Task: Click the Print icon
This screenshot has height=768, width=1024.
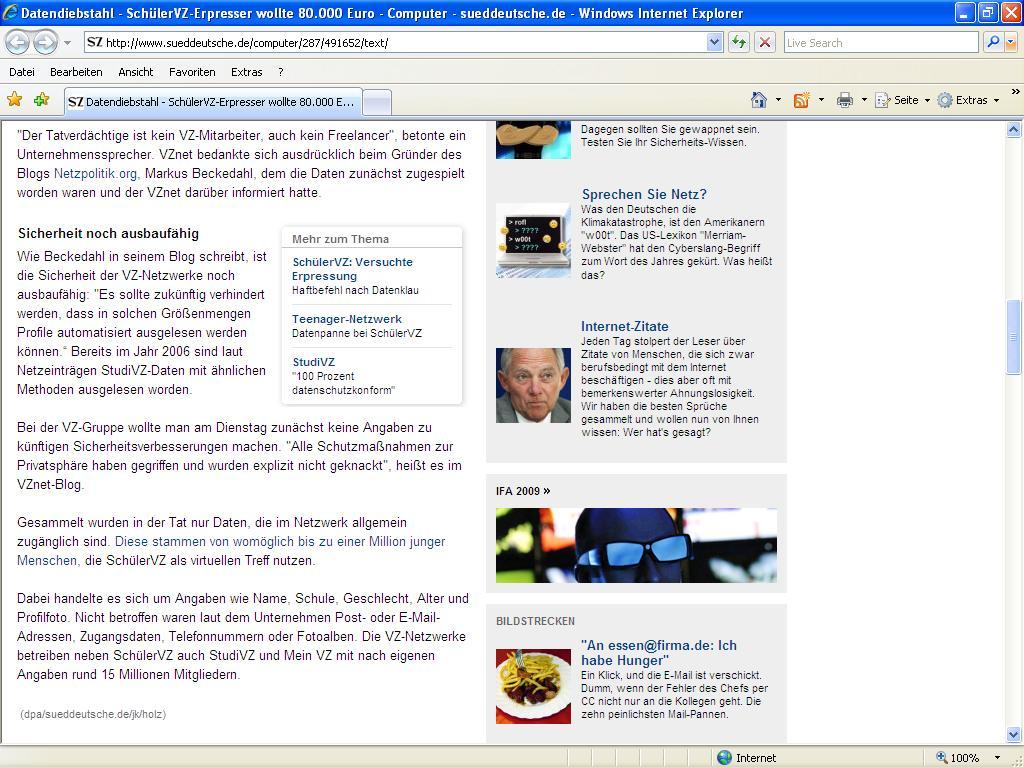Action: (x=845, y=100)
